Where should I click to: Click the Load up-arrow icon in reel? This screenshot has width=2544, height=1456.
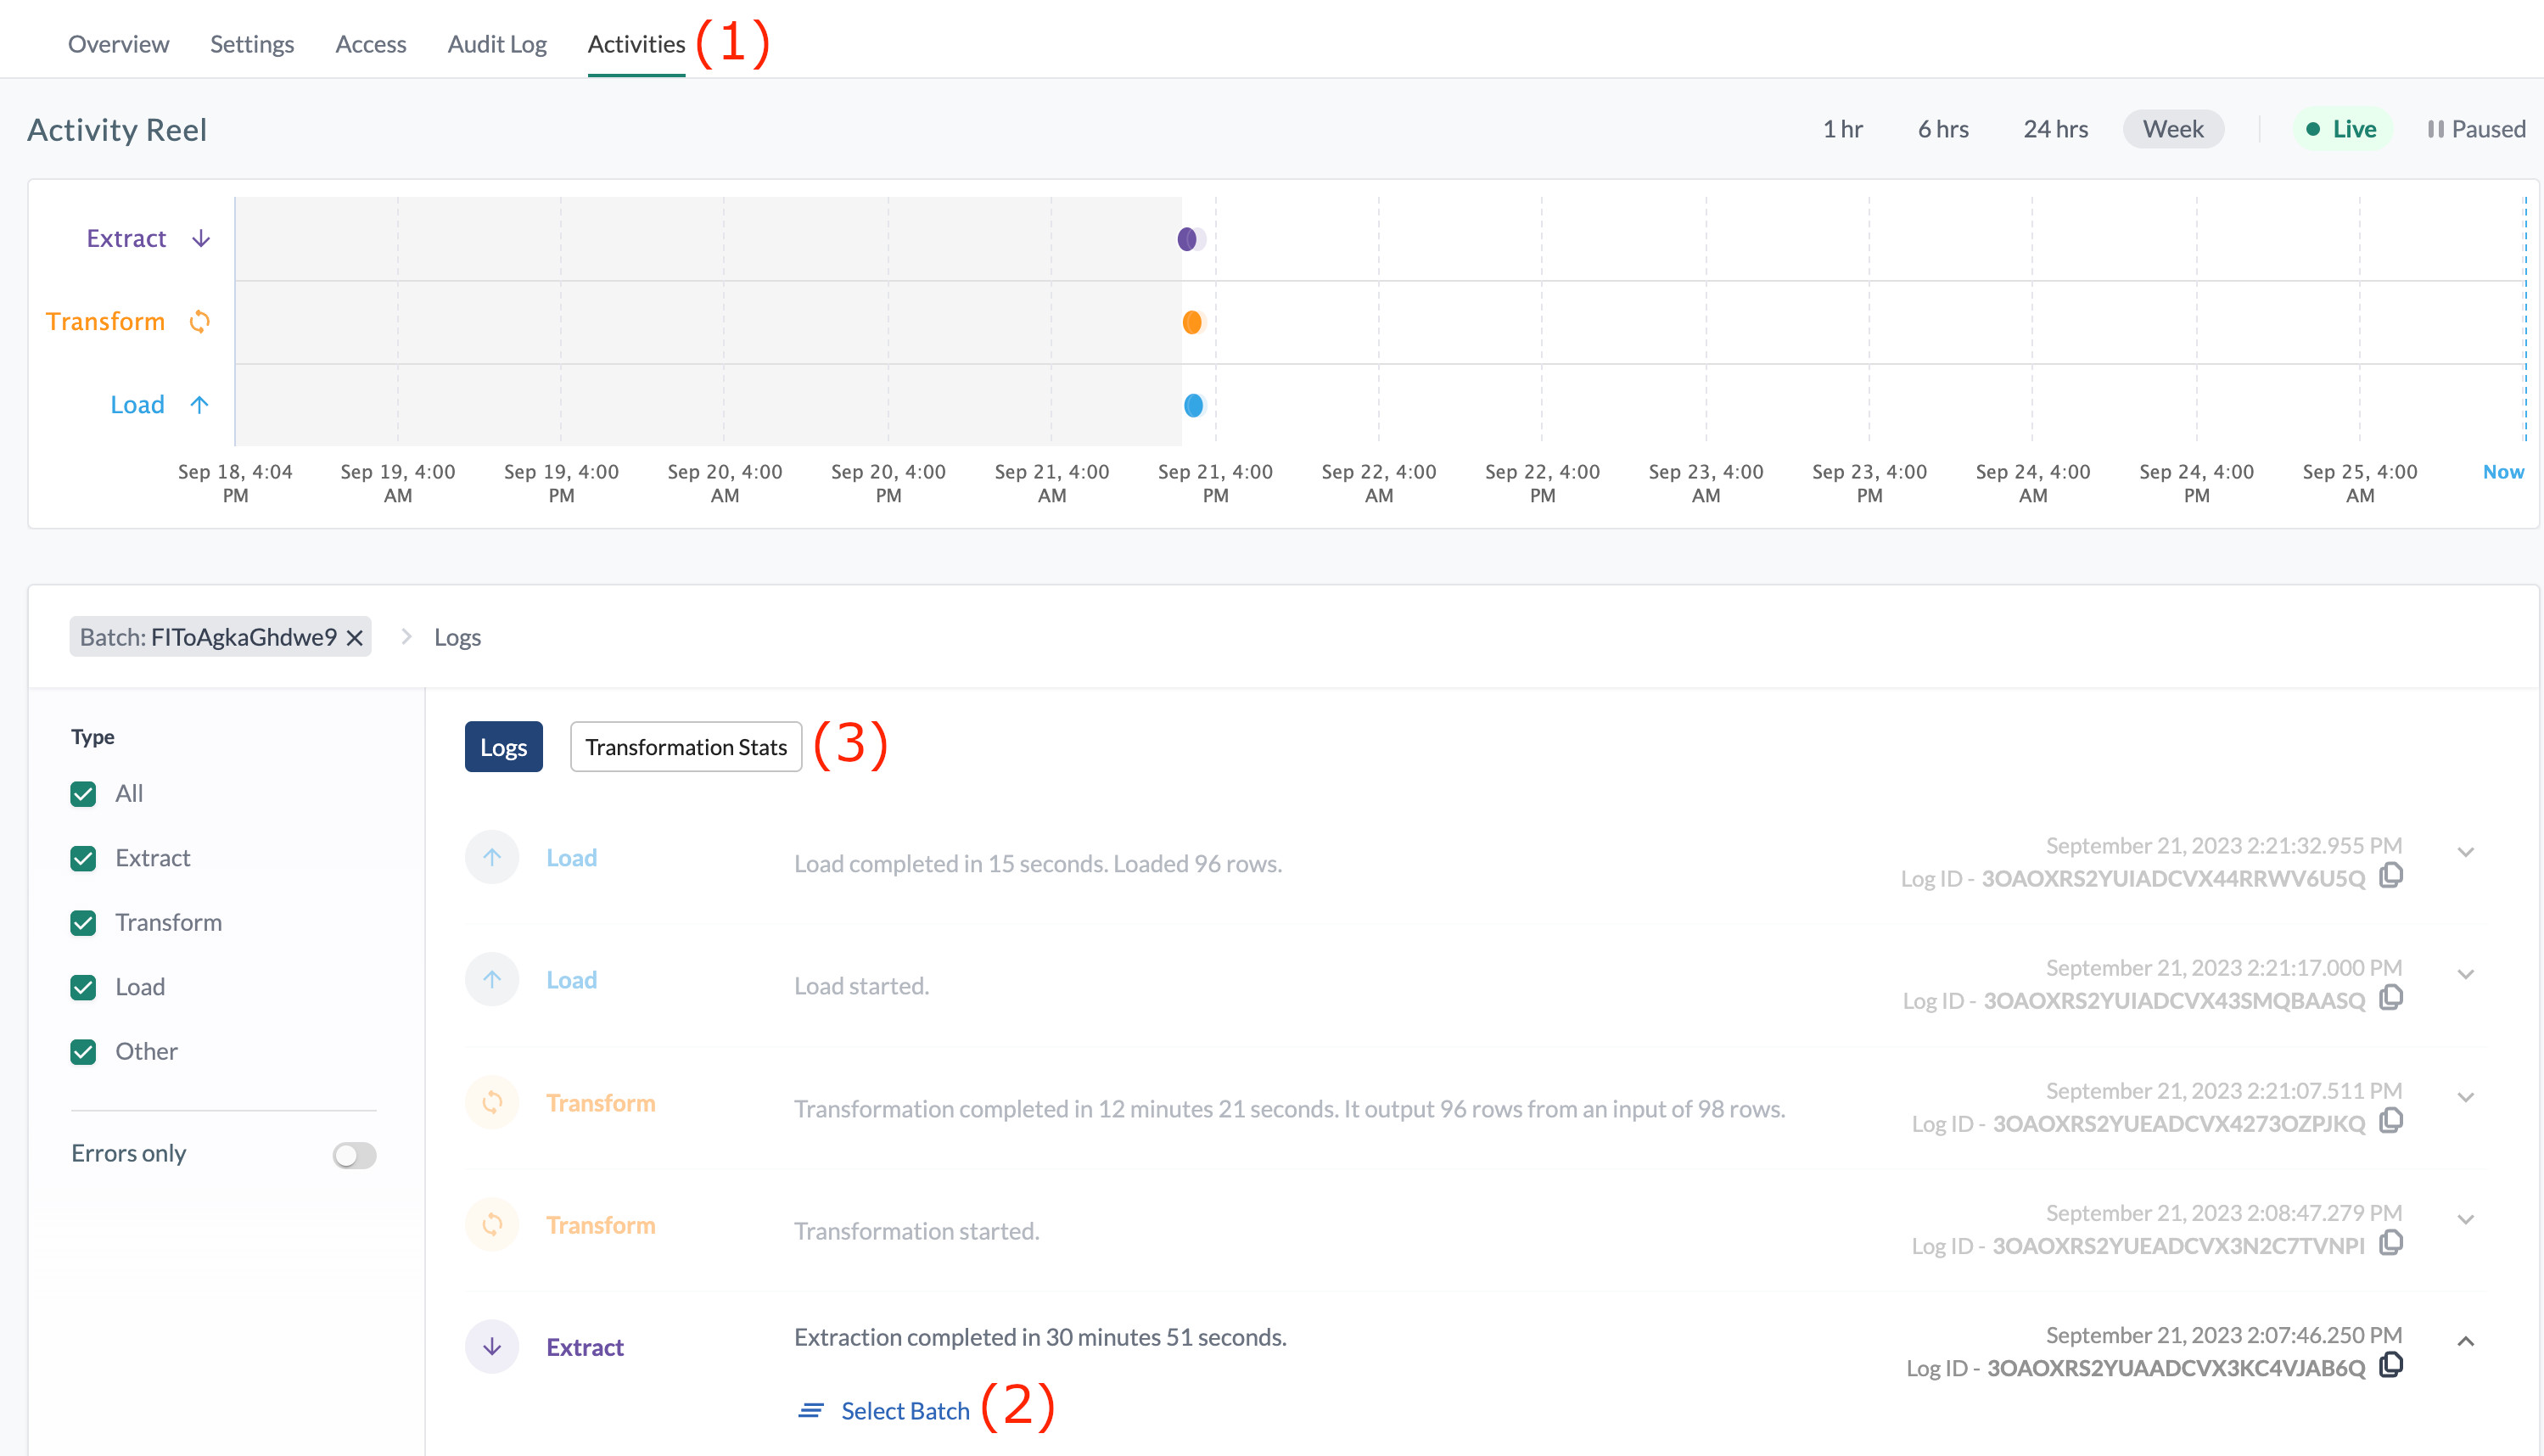(x=200, y=404)
